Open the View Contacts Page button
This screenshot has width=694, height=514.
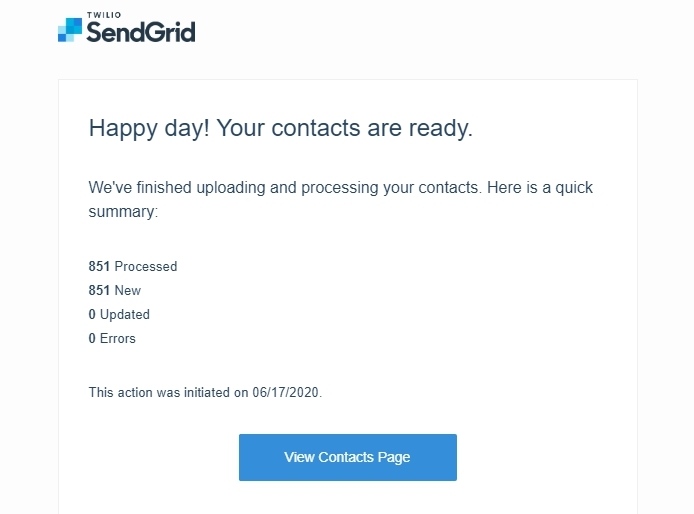347,457
